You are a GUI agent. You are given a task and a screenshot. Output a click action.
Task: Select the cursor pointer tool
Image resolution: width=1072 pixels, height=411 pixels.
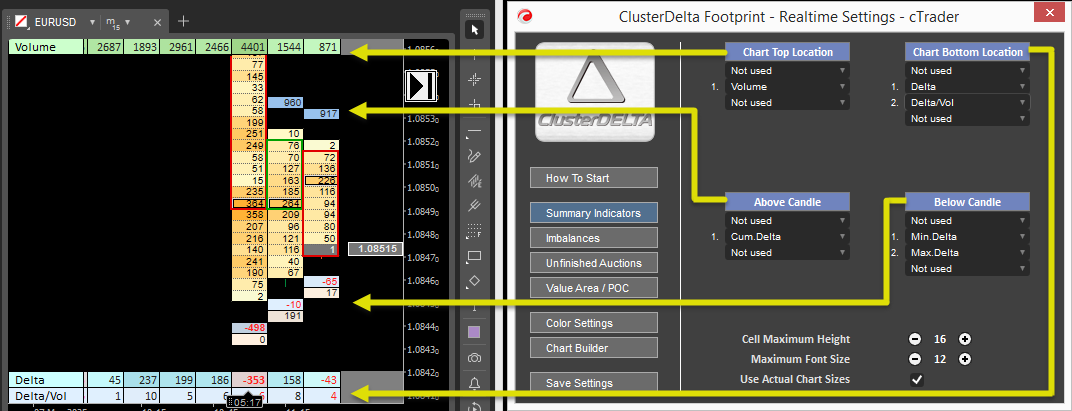[x=476, y=29]
